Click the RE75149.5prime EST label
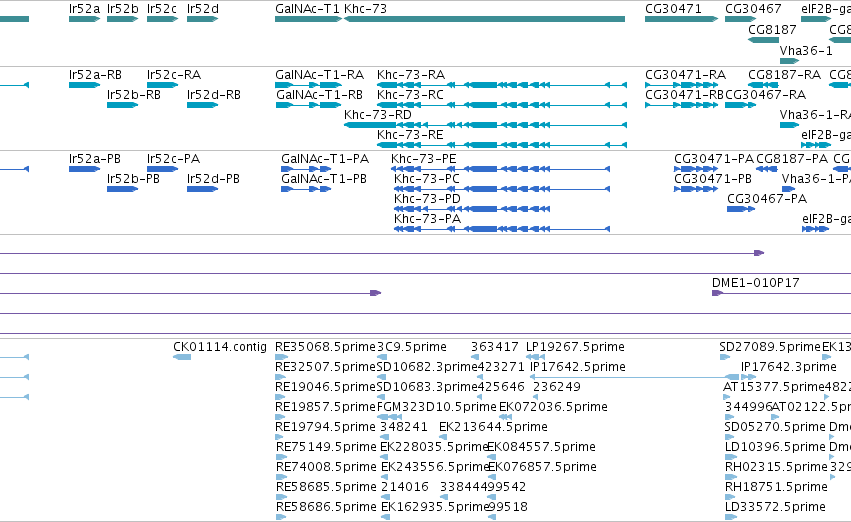The image size is (851, 522). [326, 447]
